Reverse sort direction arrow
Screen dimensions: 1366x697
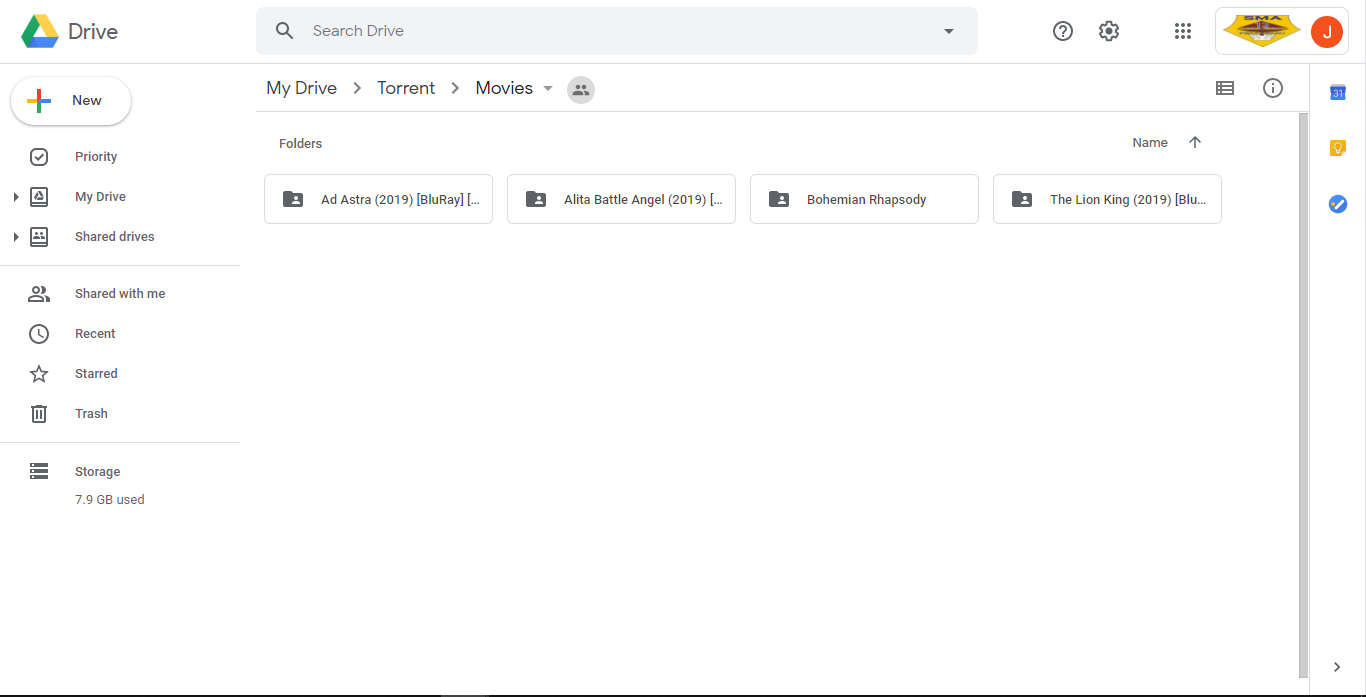point(1195,143)
